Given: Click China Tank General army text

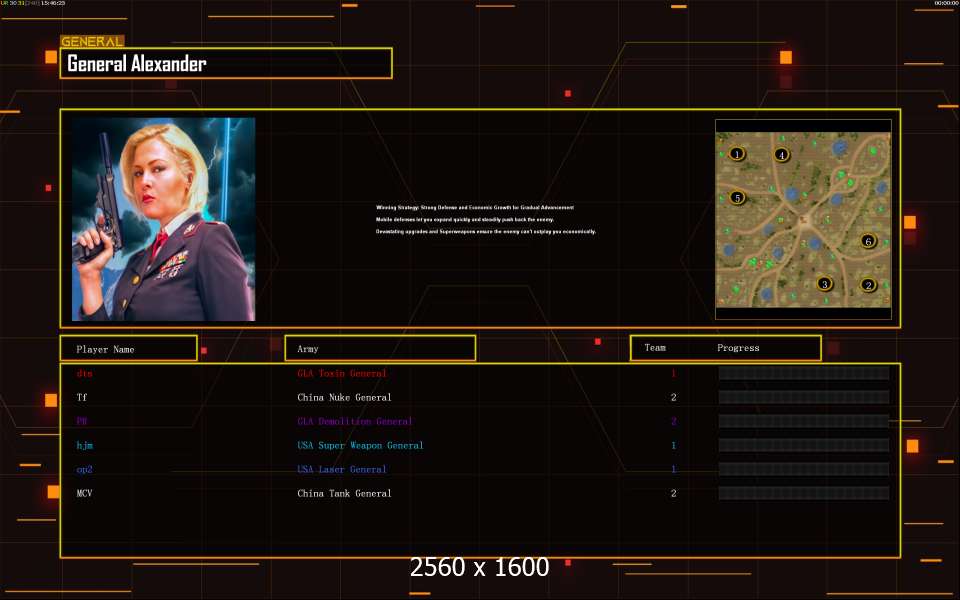Looking at the screenshot, I should [x=344, y=493].
